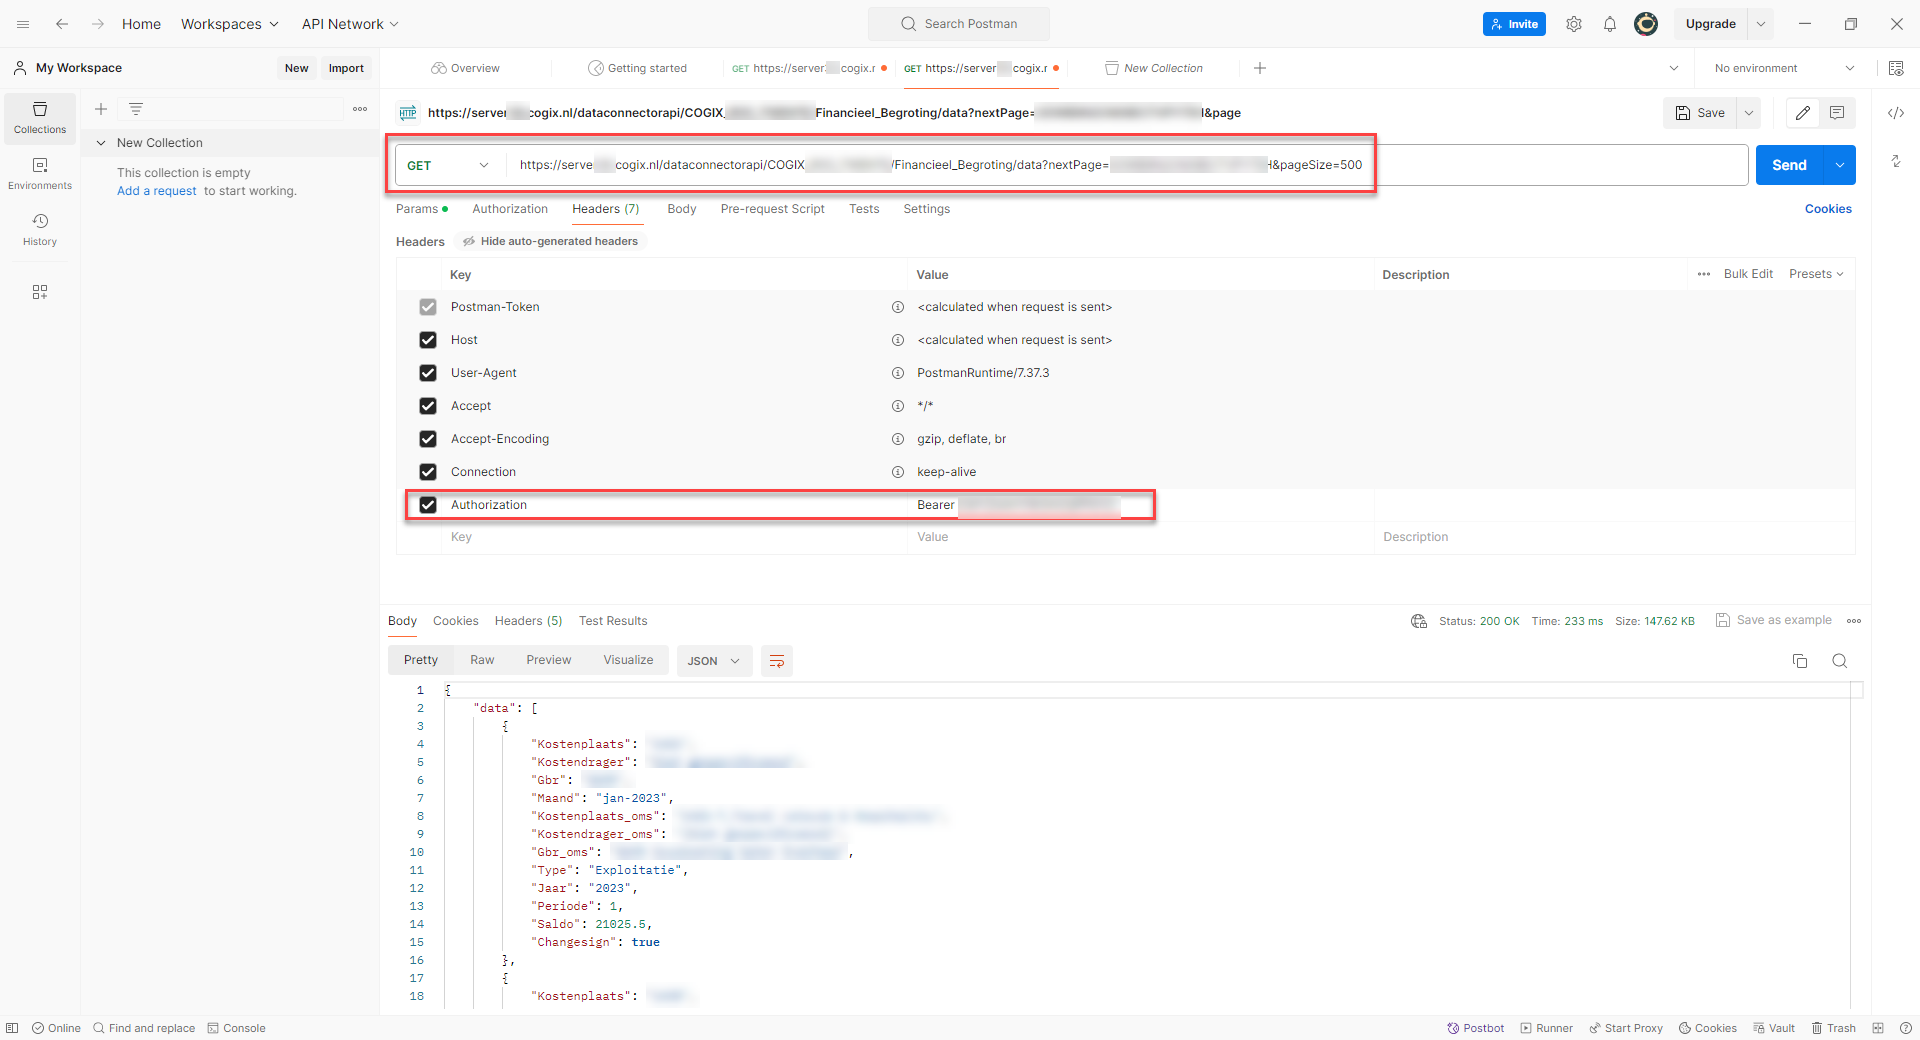Open the hamburger menu in the title bar
This screenshot has width=1920, height=1040.
click(23, 24)
